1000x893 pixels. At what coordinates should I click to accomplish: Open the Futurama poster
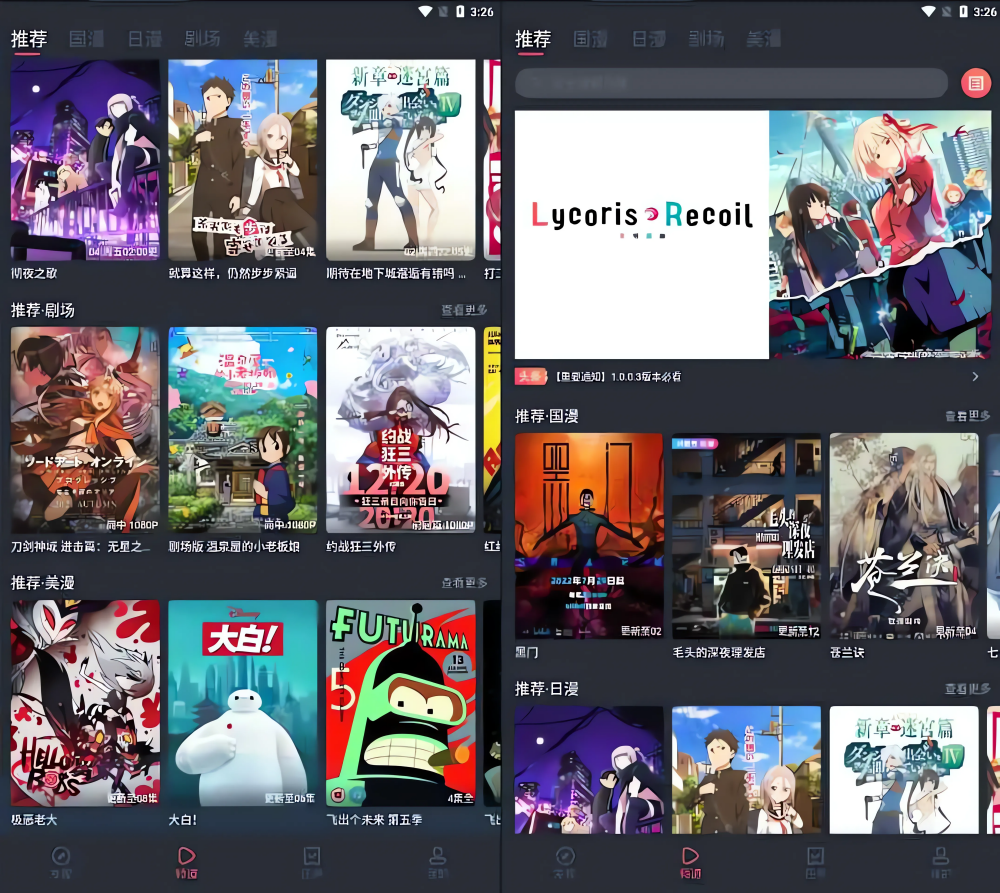click(401, 704)
